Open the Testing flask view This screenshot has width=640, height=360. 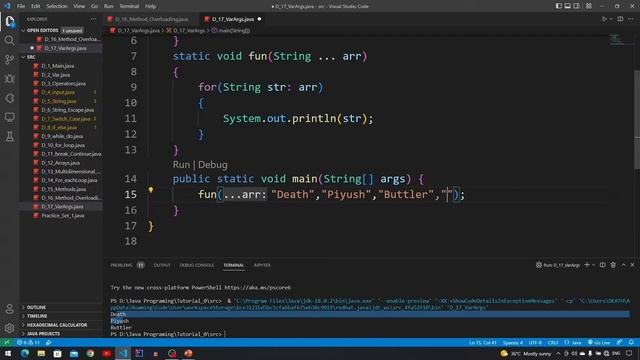point(9,136)
